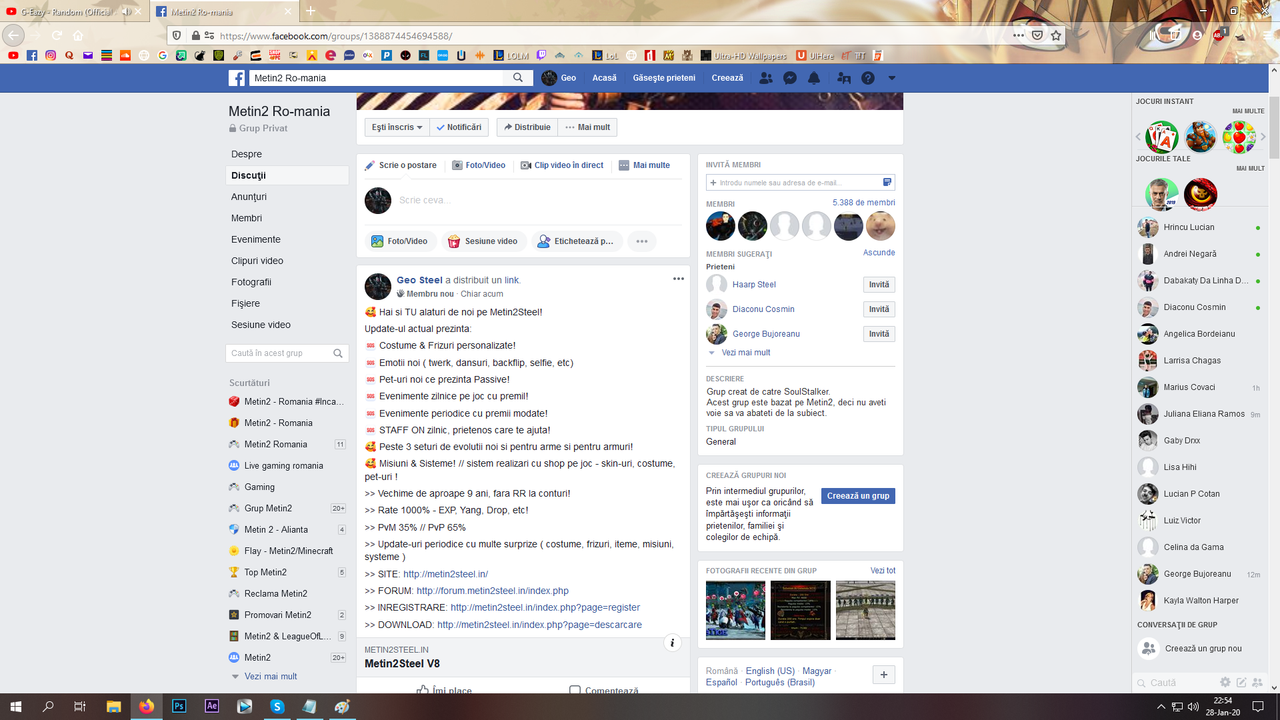The image size is (1280, 720).
Task: Click the contacts book icon in invite field
Action: click(887, 183)
